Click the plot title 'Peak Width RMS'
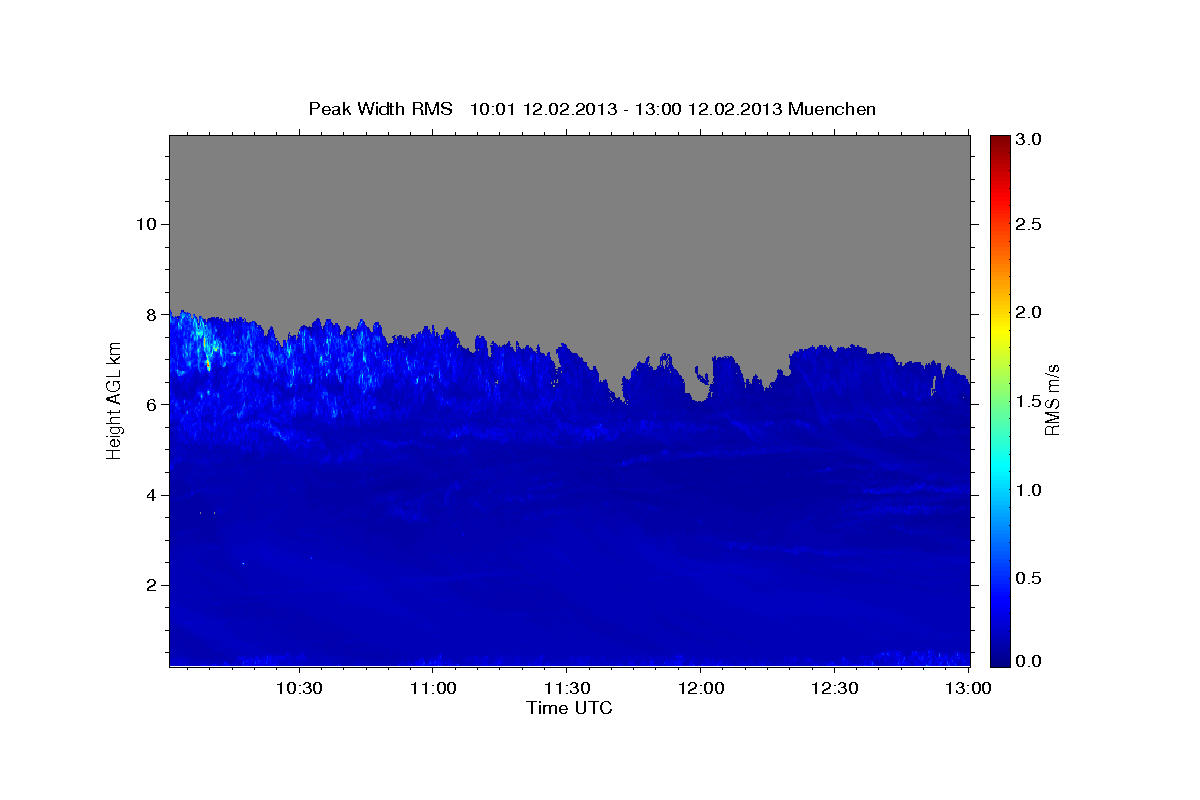This screenshot has height=800, width=1200. (381, 109)
